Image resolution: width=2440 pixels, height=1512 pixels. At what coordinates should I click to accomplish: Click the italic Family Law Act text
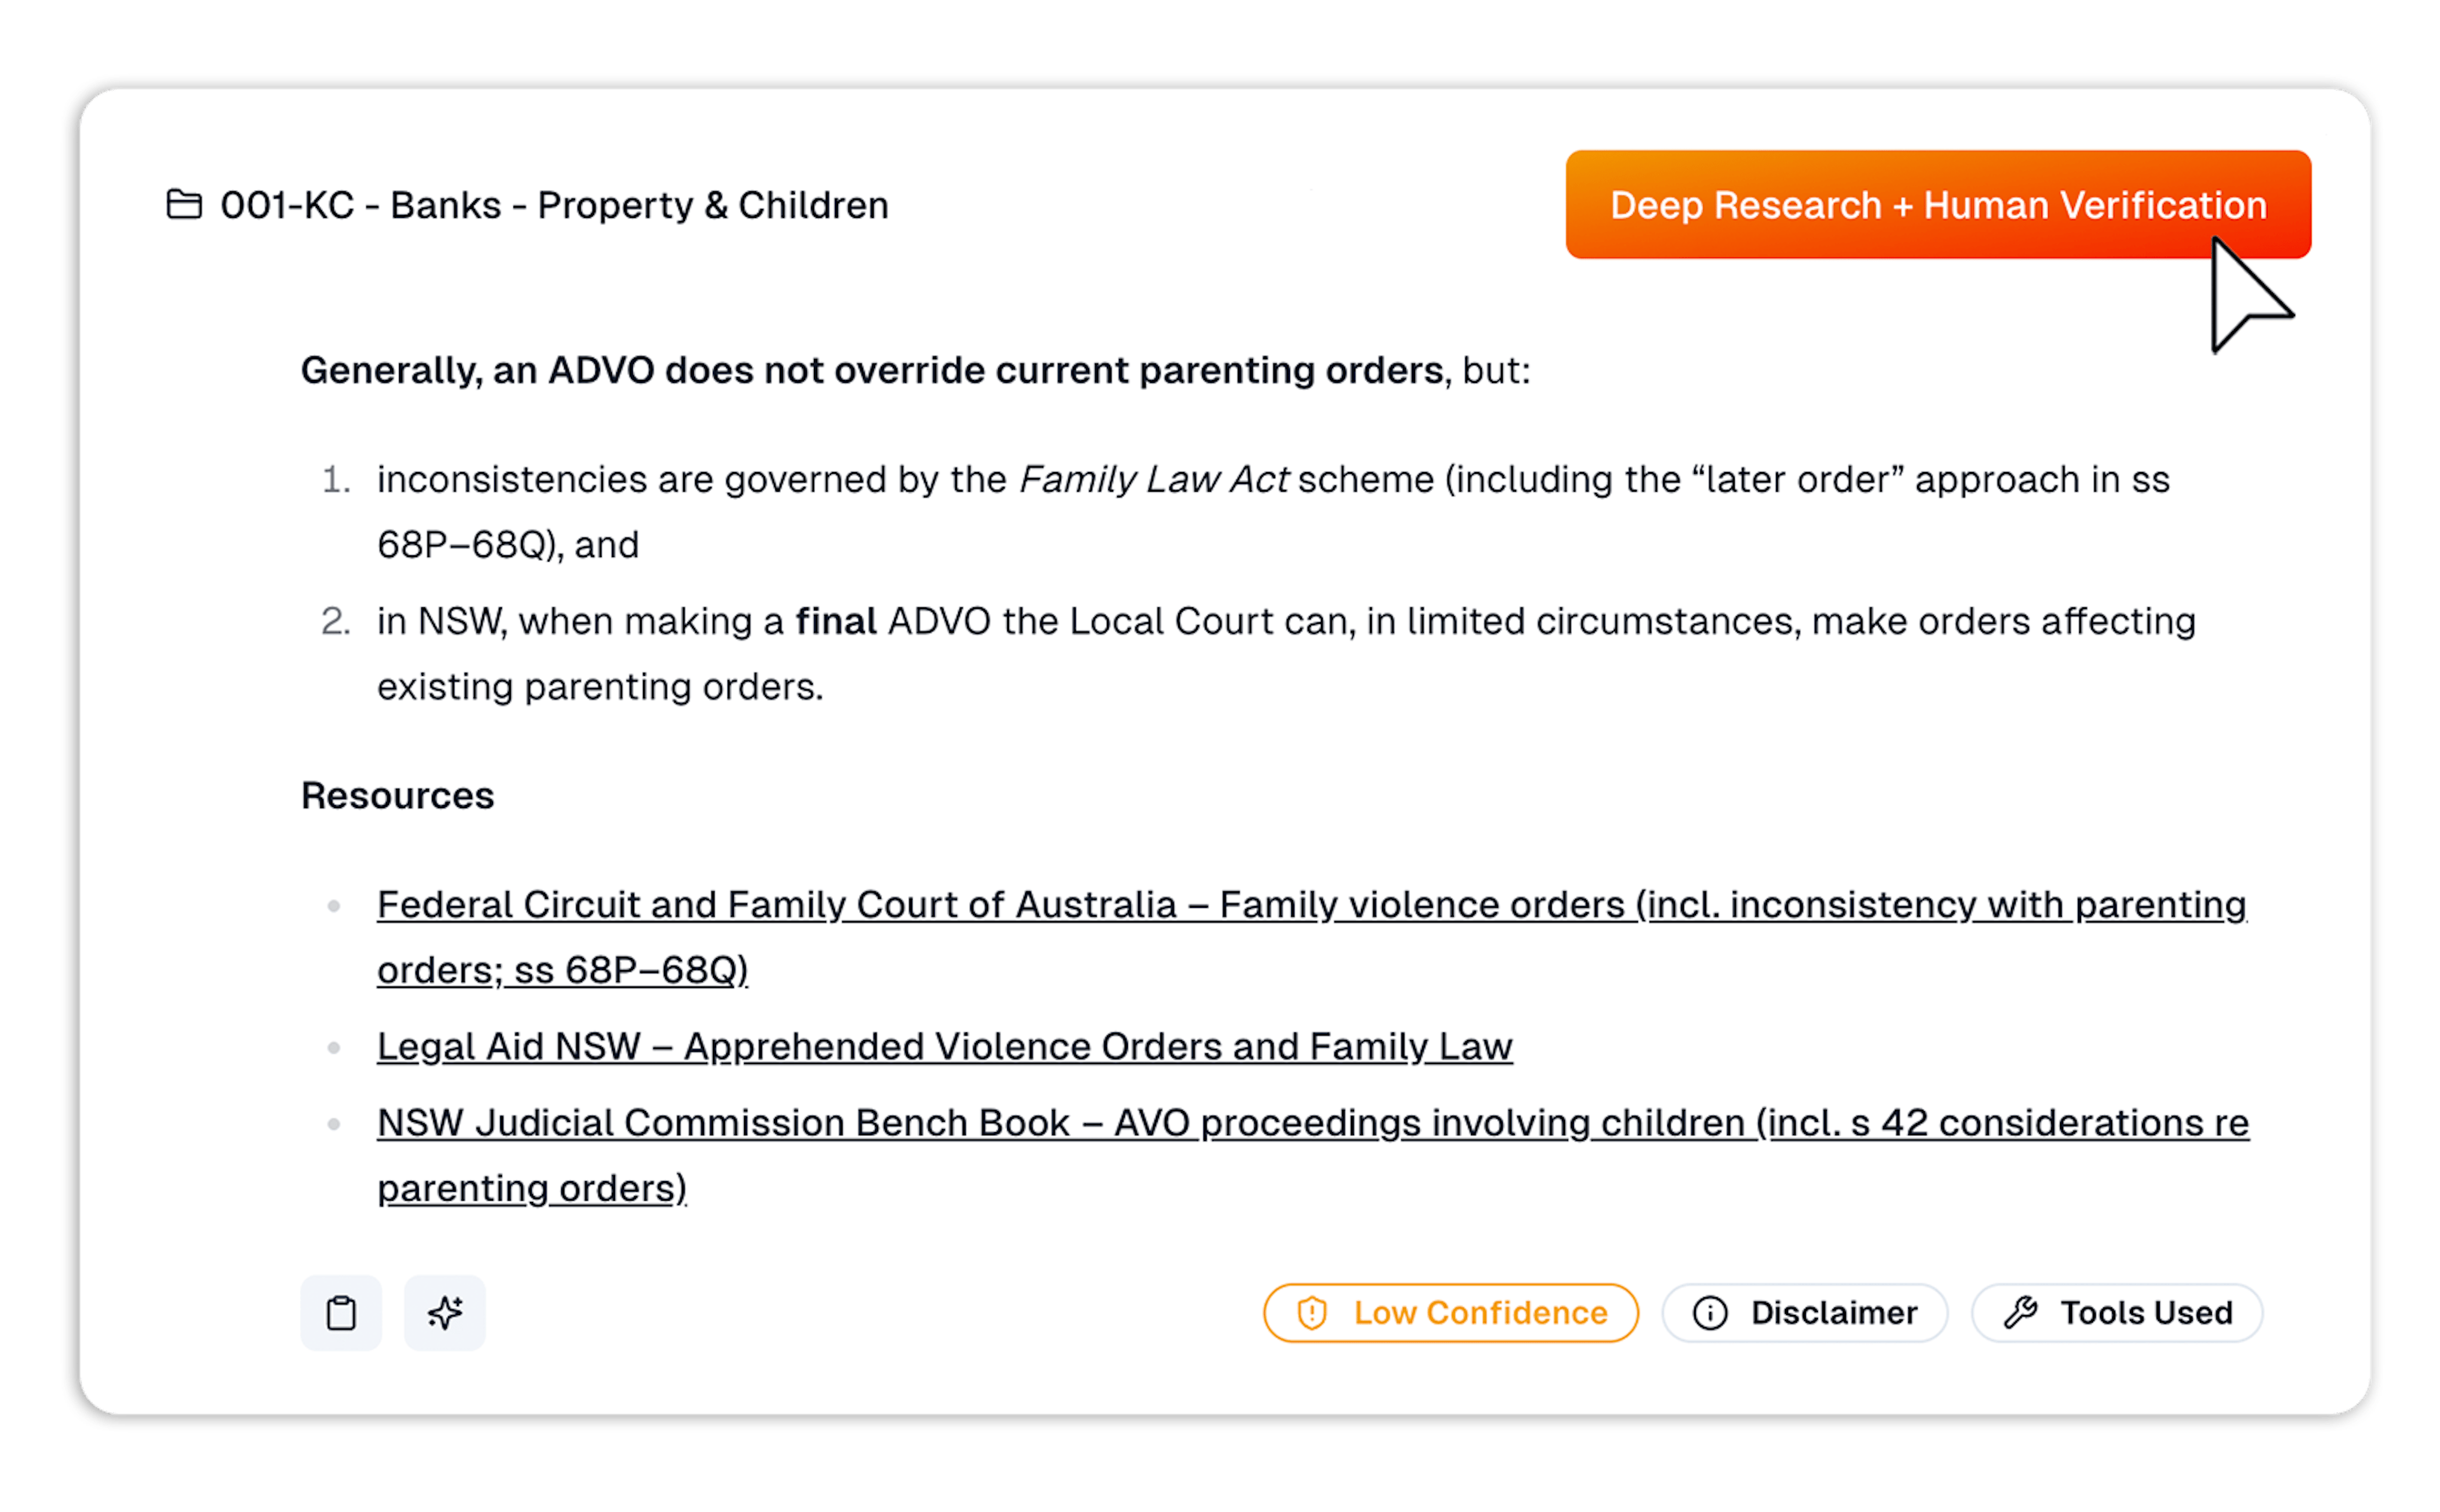tap(1153, 480)
